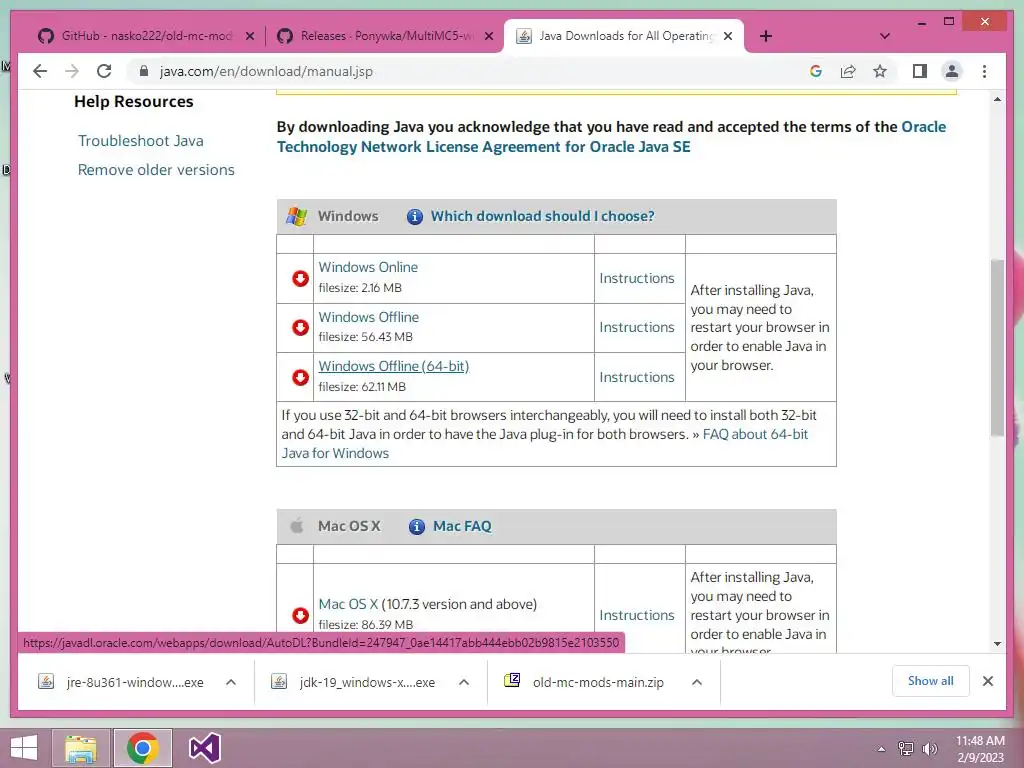The width and height of the screenshot is (1024, 768).
Task: Click red download icon for Mac OS X
Action: tap(300, 615)
